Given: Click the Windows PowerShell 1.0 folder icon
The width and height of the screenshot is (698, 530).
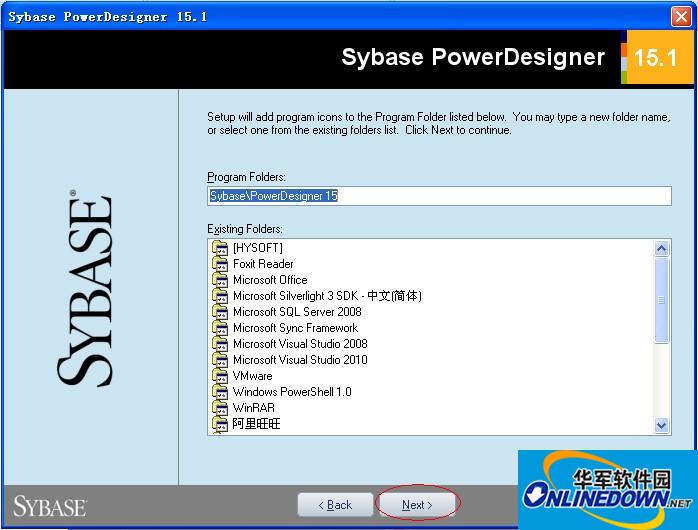Looking at the screenshot, I should pyautogui.click(x=220, y=392).
